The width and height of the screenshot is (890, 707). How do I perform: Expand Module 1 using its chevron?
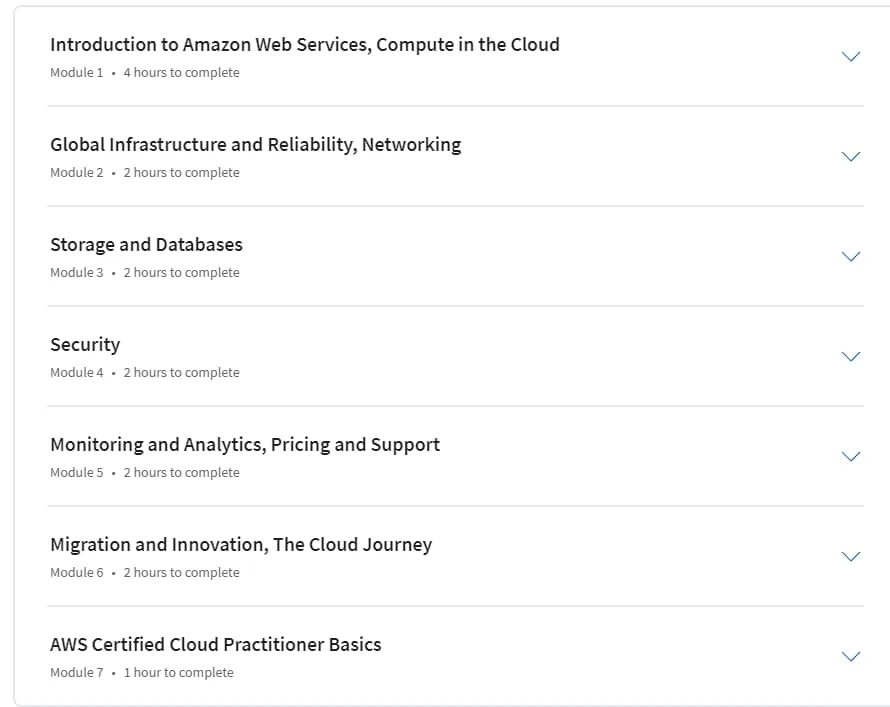pos(850,56)
